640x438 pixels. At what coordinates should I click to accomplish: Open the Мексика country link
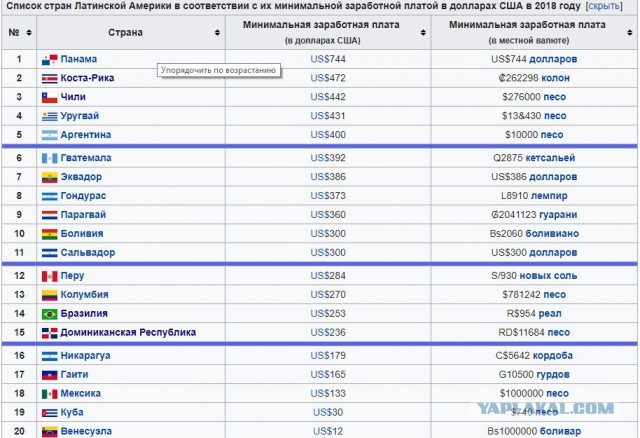[80, 394]
